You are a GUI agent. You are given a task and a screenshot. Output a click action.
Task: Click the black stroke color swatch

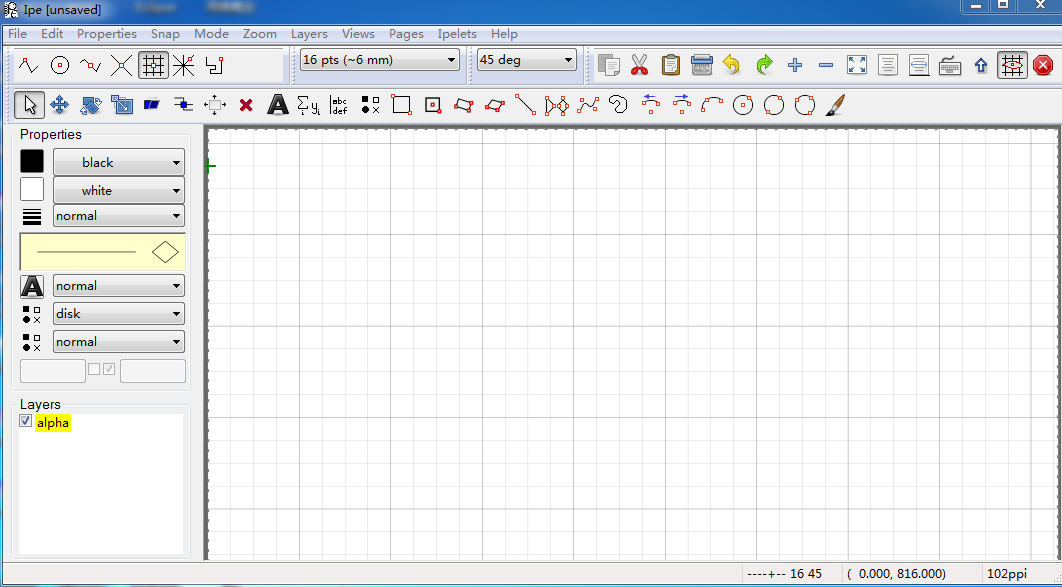[x=32, y=162]
